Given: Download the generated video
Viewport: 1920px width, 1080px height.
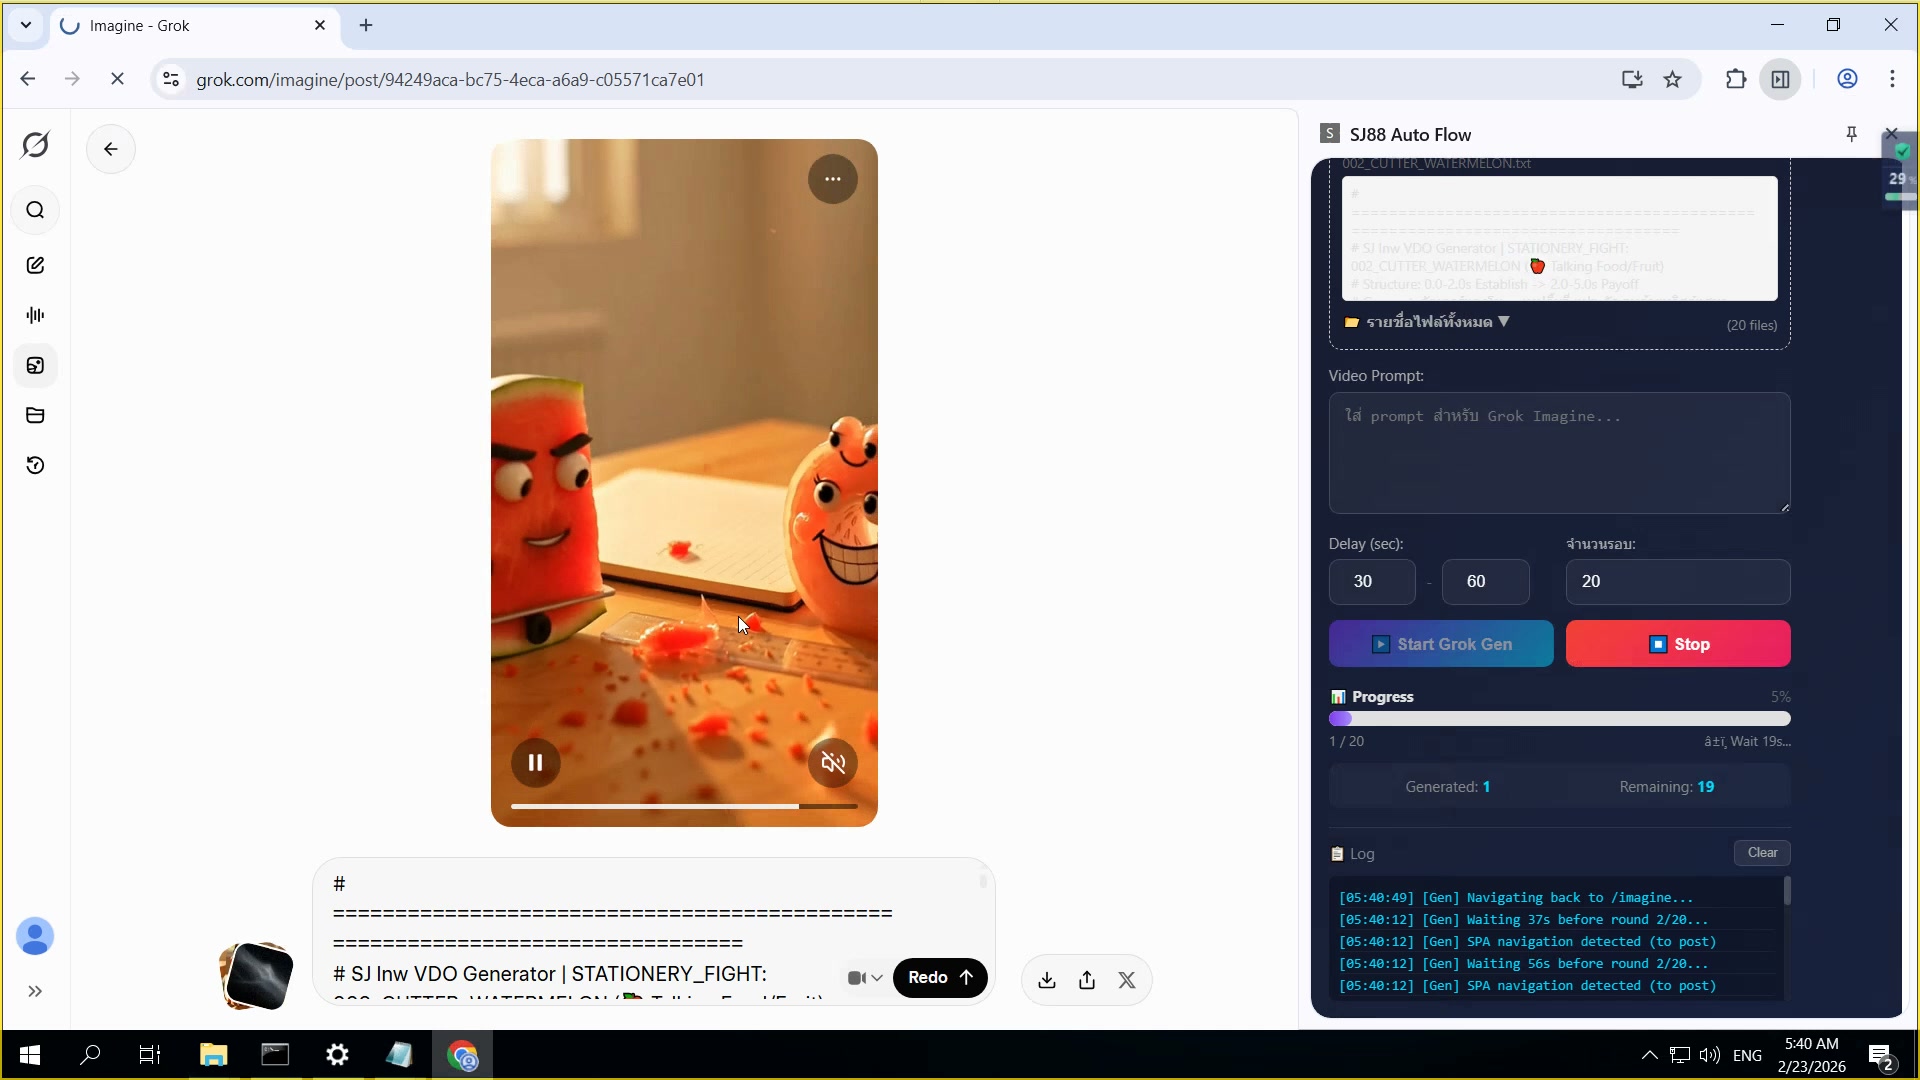Looking at the screenshot, I should [1047, 980].
